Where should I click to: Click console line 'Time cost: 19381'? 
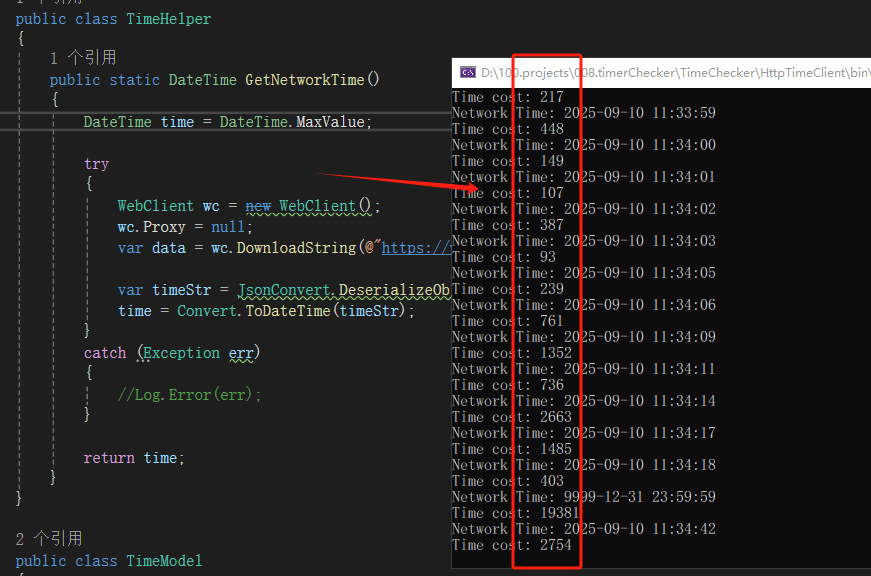(516, 513)
